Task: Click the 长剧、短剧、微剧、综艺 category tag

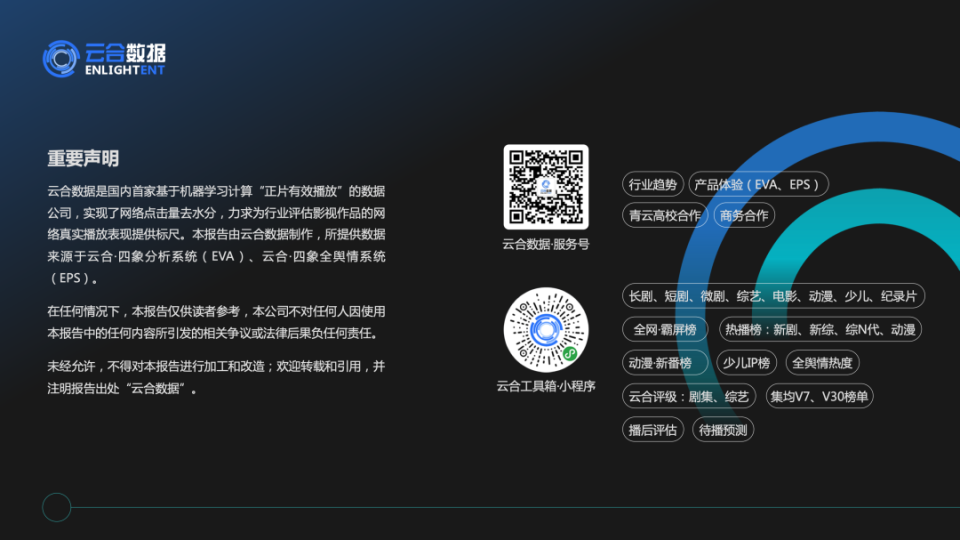Action: [x=773, y=296]
